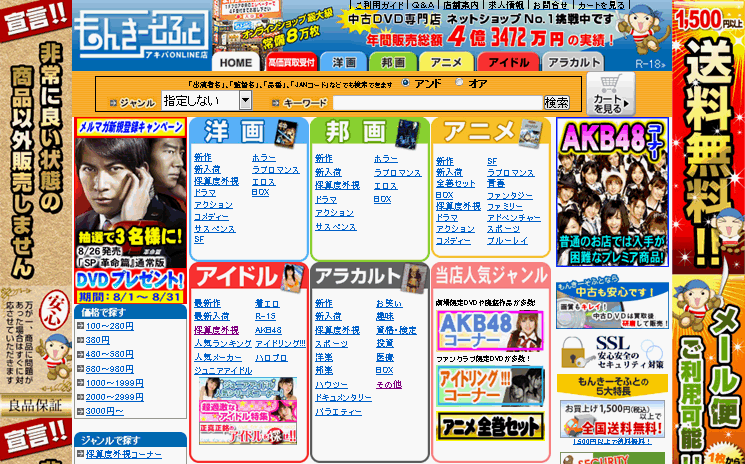745x464 pixels.
Task: Open the Q&A top link
Action: pos(423,5)
